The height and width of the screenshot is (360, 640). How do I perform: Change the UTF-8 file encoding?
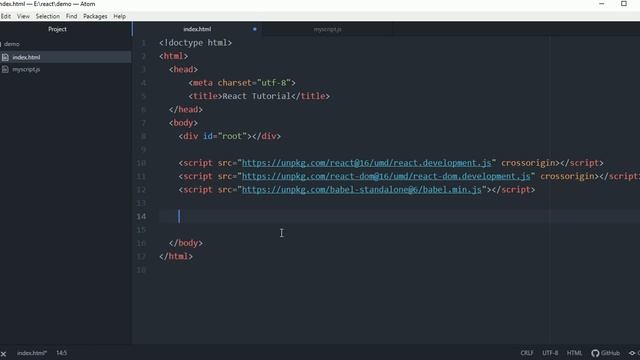pyautogui.click(x=550, y=353)
